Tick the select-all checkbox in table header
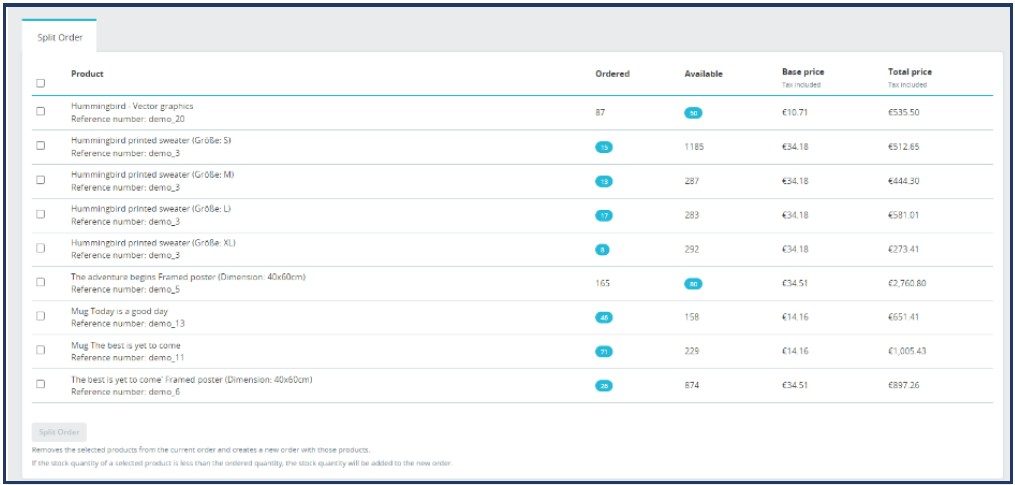The height and width of the screenshot is (485, 1015). (x=41, y=83)
